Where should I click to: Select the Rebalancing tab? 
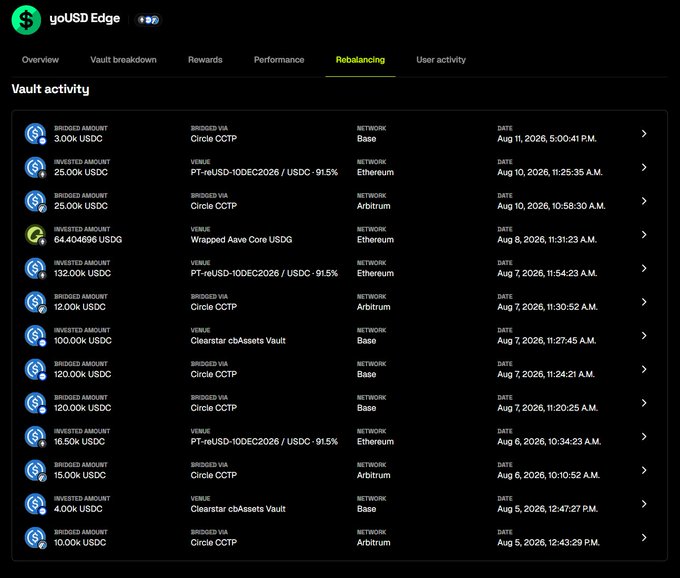(x=360, y=60)
